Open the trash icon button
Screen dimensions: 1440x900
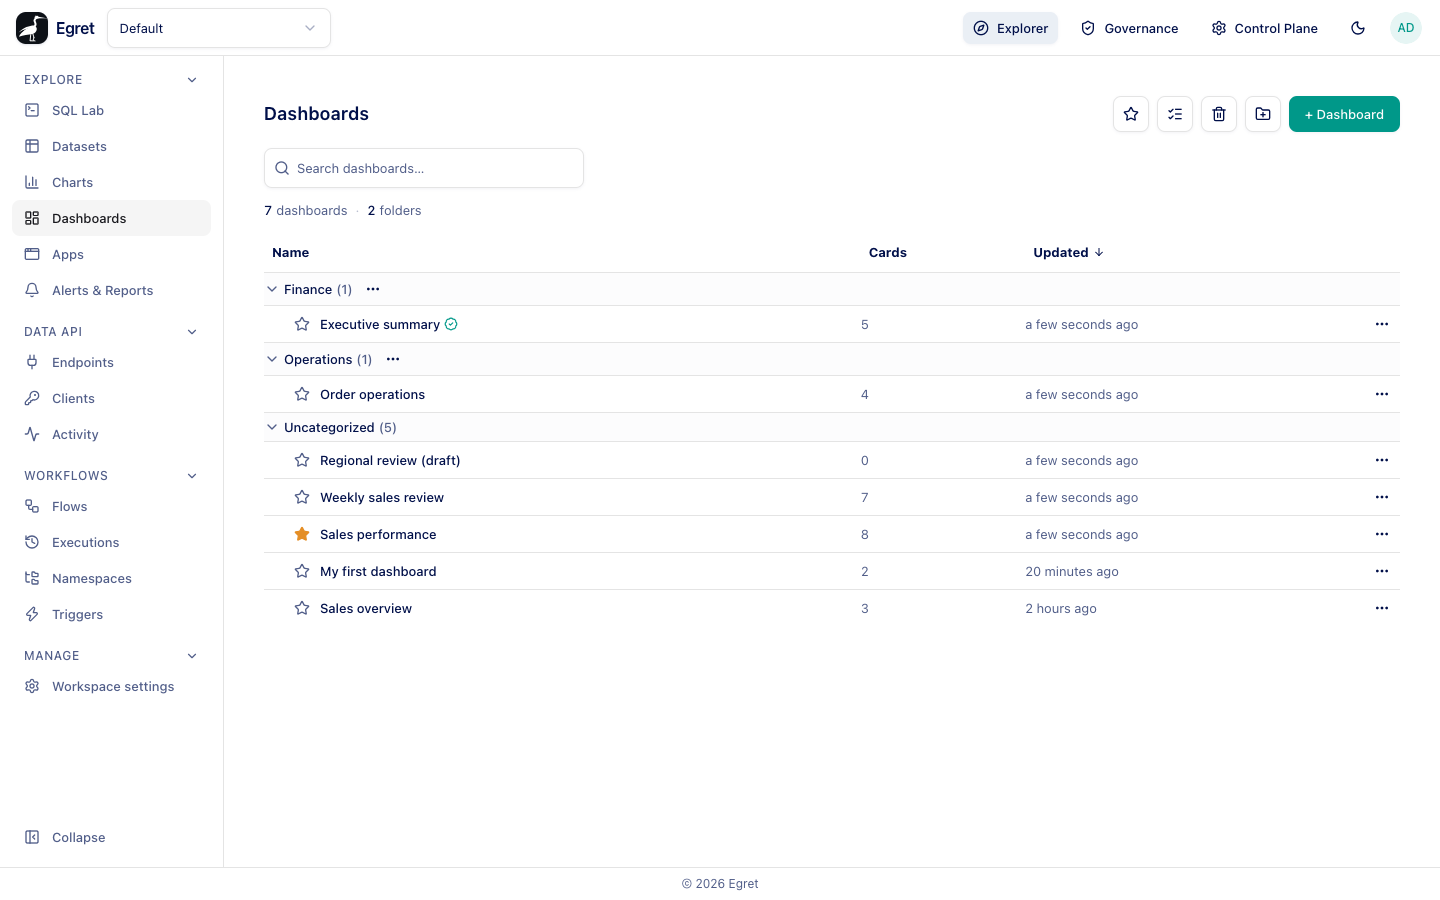tap(1219, 114)
